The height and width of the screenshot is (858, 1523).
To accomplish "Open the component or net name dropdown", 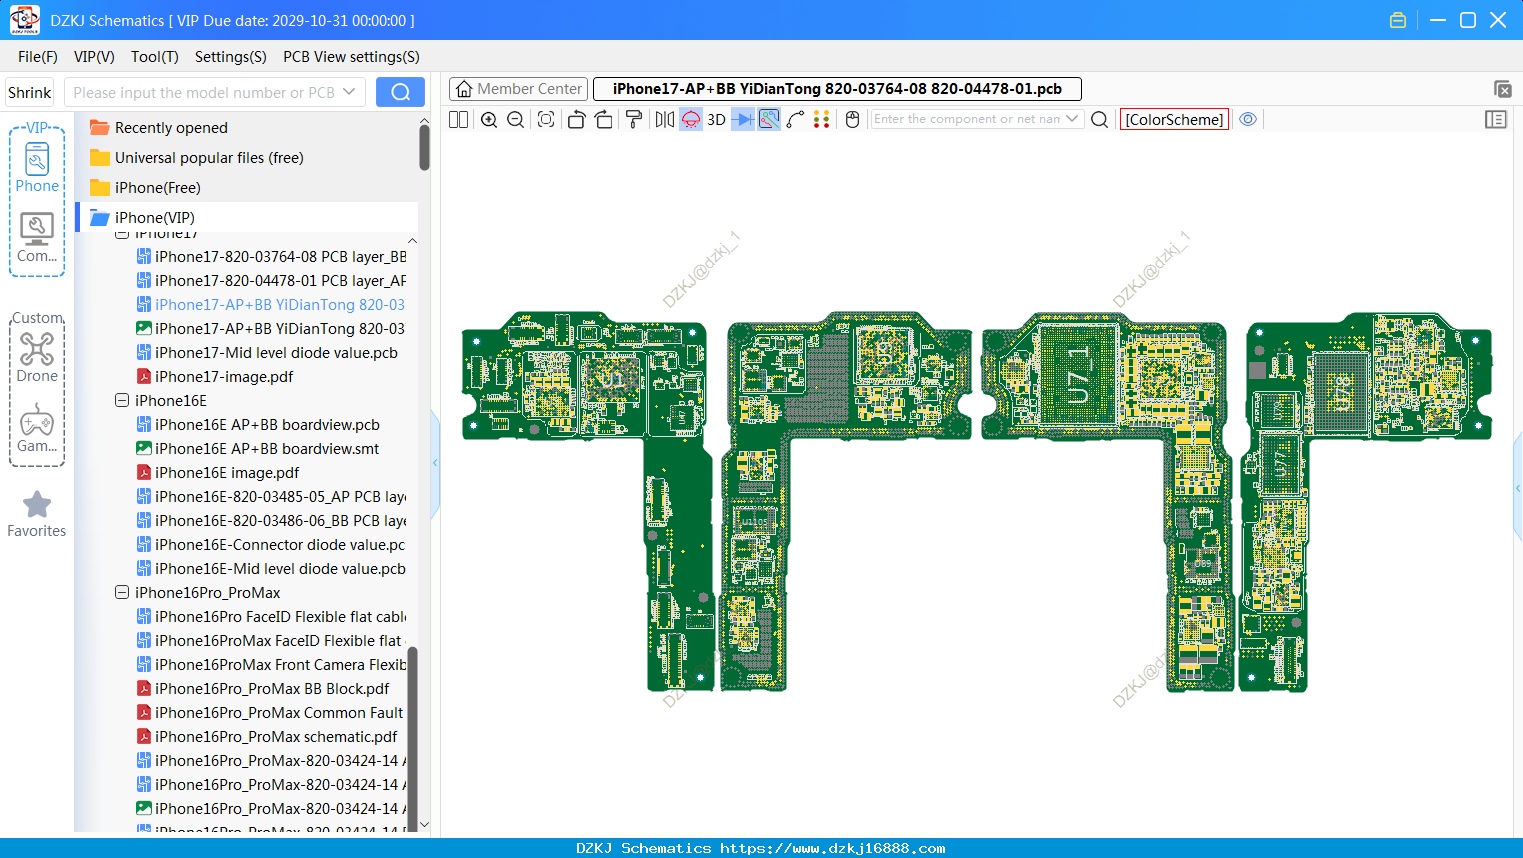I will (x=1072, y=119).
